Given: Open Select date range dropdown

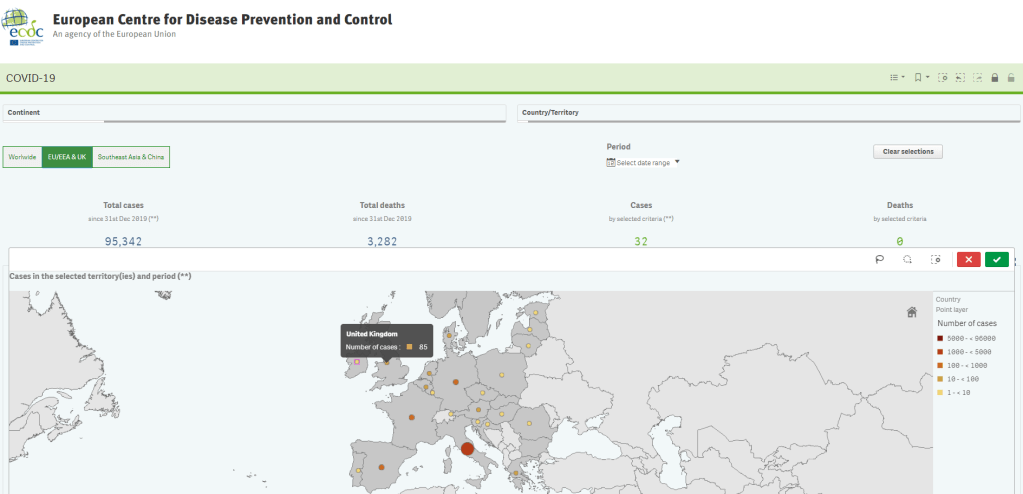Looking at the screenshot, I should coord(643,162).
